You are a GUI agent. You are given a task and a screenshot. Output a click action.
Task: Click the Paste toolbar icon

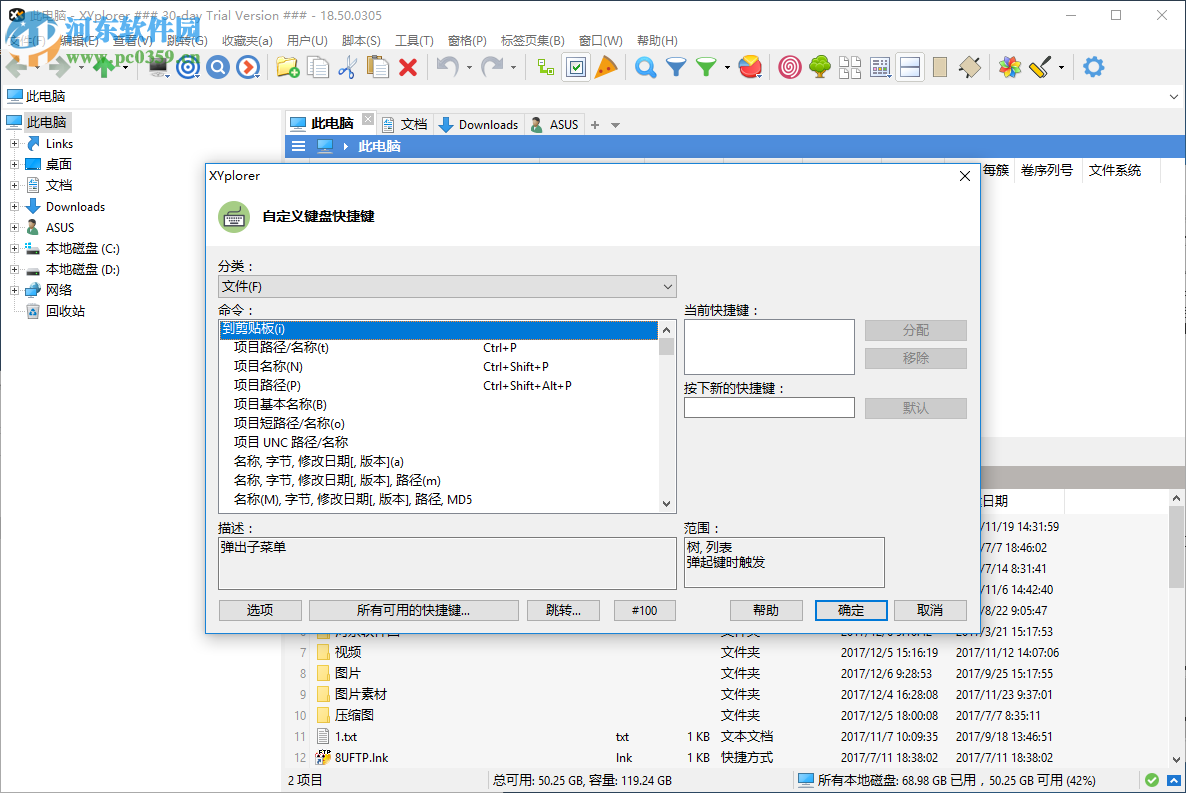pyautogui.click(x=376, y=67)
